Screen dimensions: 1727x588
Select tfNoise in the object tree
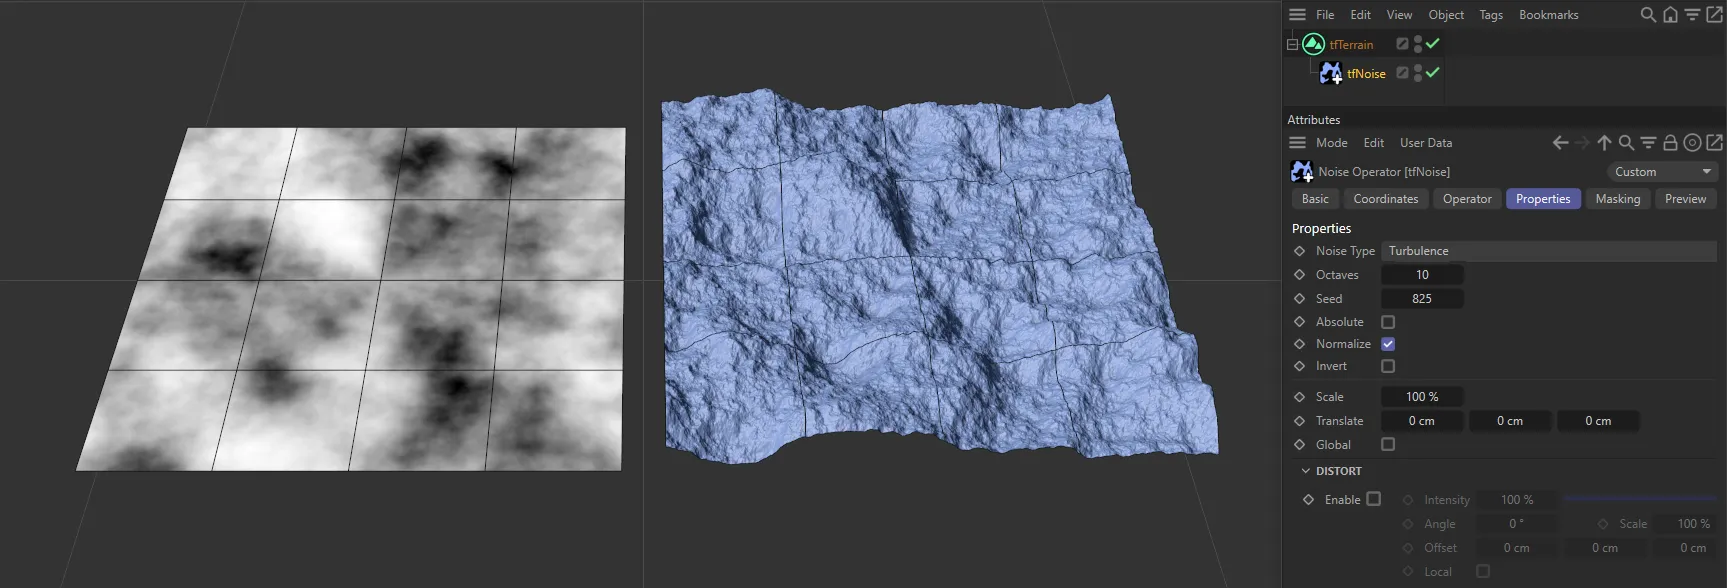[1366, 74]
